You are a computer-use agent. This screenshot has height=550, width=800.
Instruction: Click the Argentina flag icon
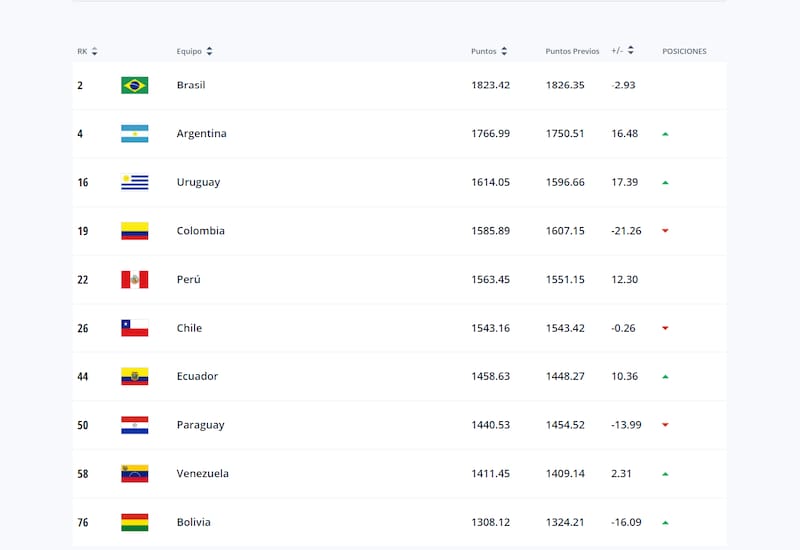tap(134, 134)
